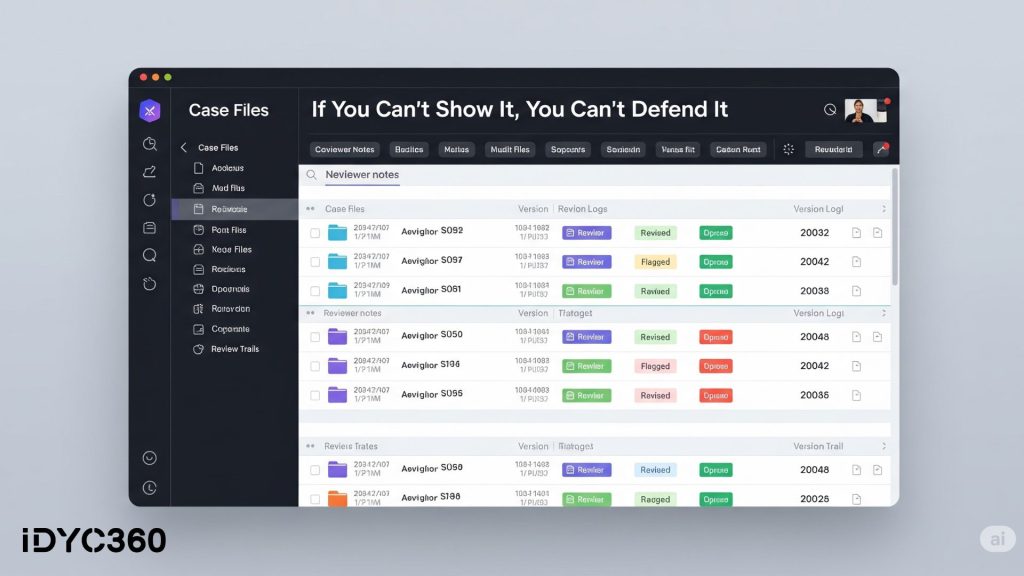Viewport: 1024px width, 576px height.
Task: Click the circular icon left of profile photo
Action: pyautogui.click(x=829, y=110)
